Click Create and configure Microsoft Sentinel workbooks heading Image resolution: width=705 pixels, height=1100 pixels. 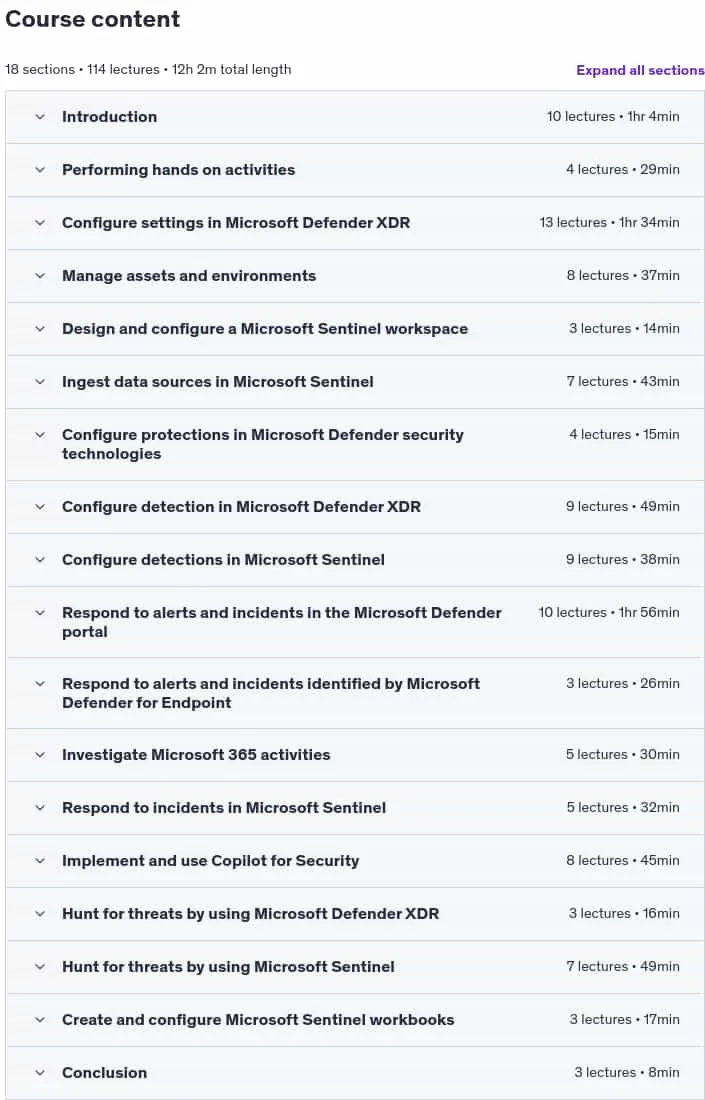258,1019
